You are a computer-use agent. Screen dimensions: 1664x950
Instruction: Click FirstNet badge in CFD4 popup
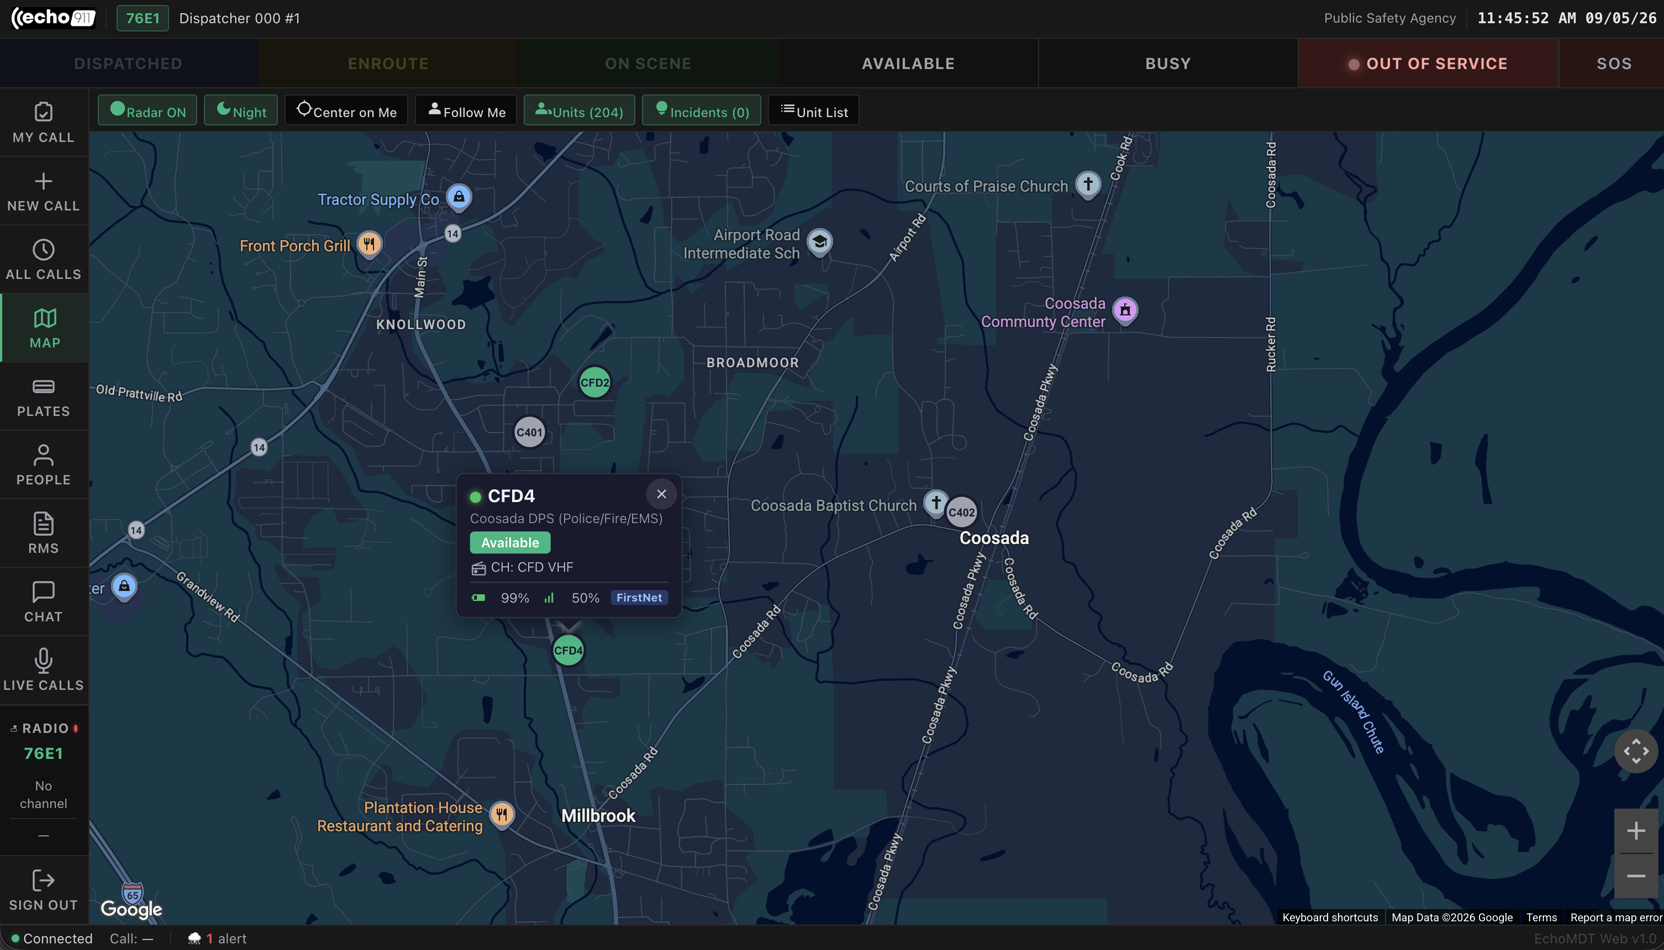(639, 597)
